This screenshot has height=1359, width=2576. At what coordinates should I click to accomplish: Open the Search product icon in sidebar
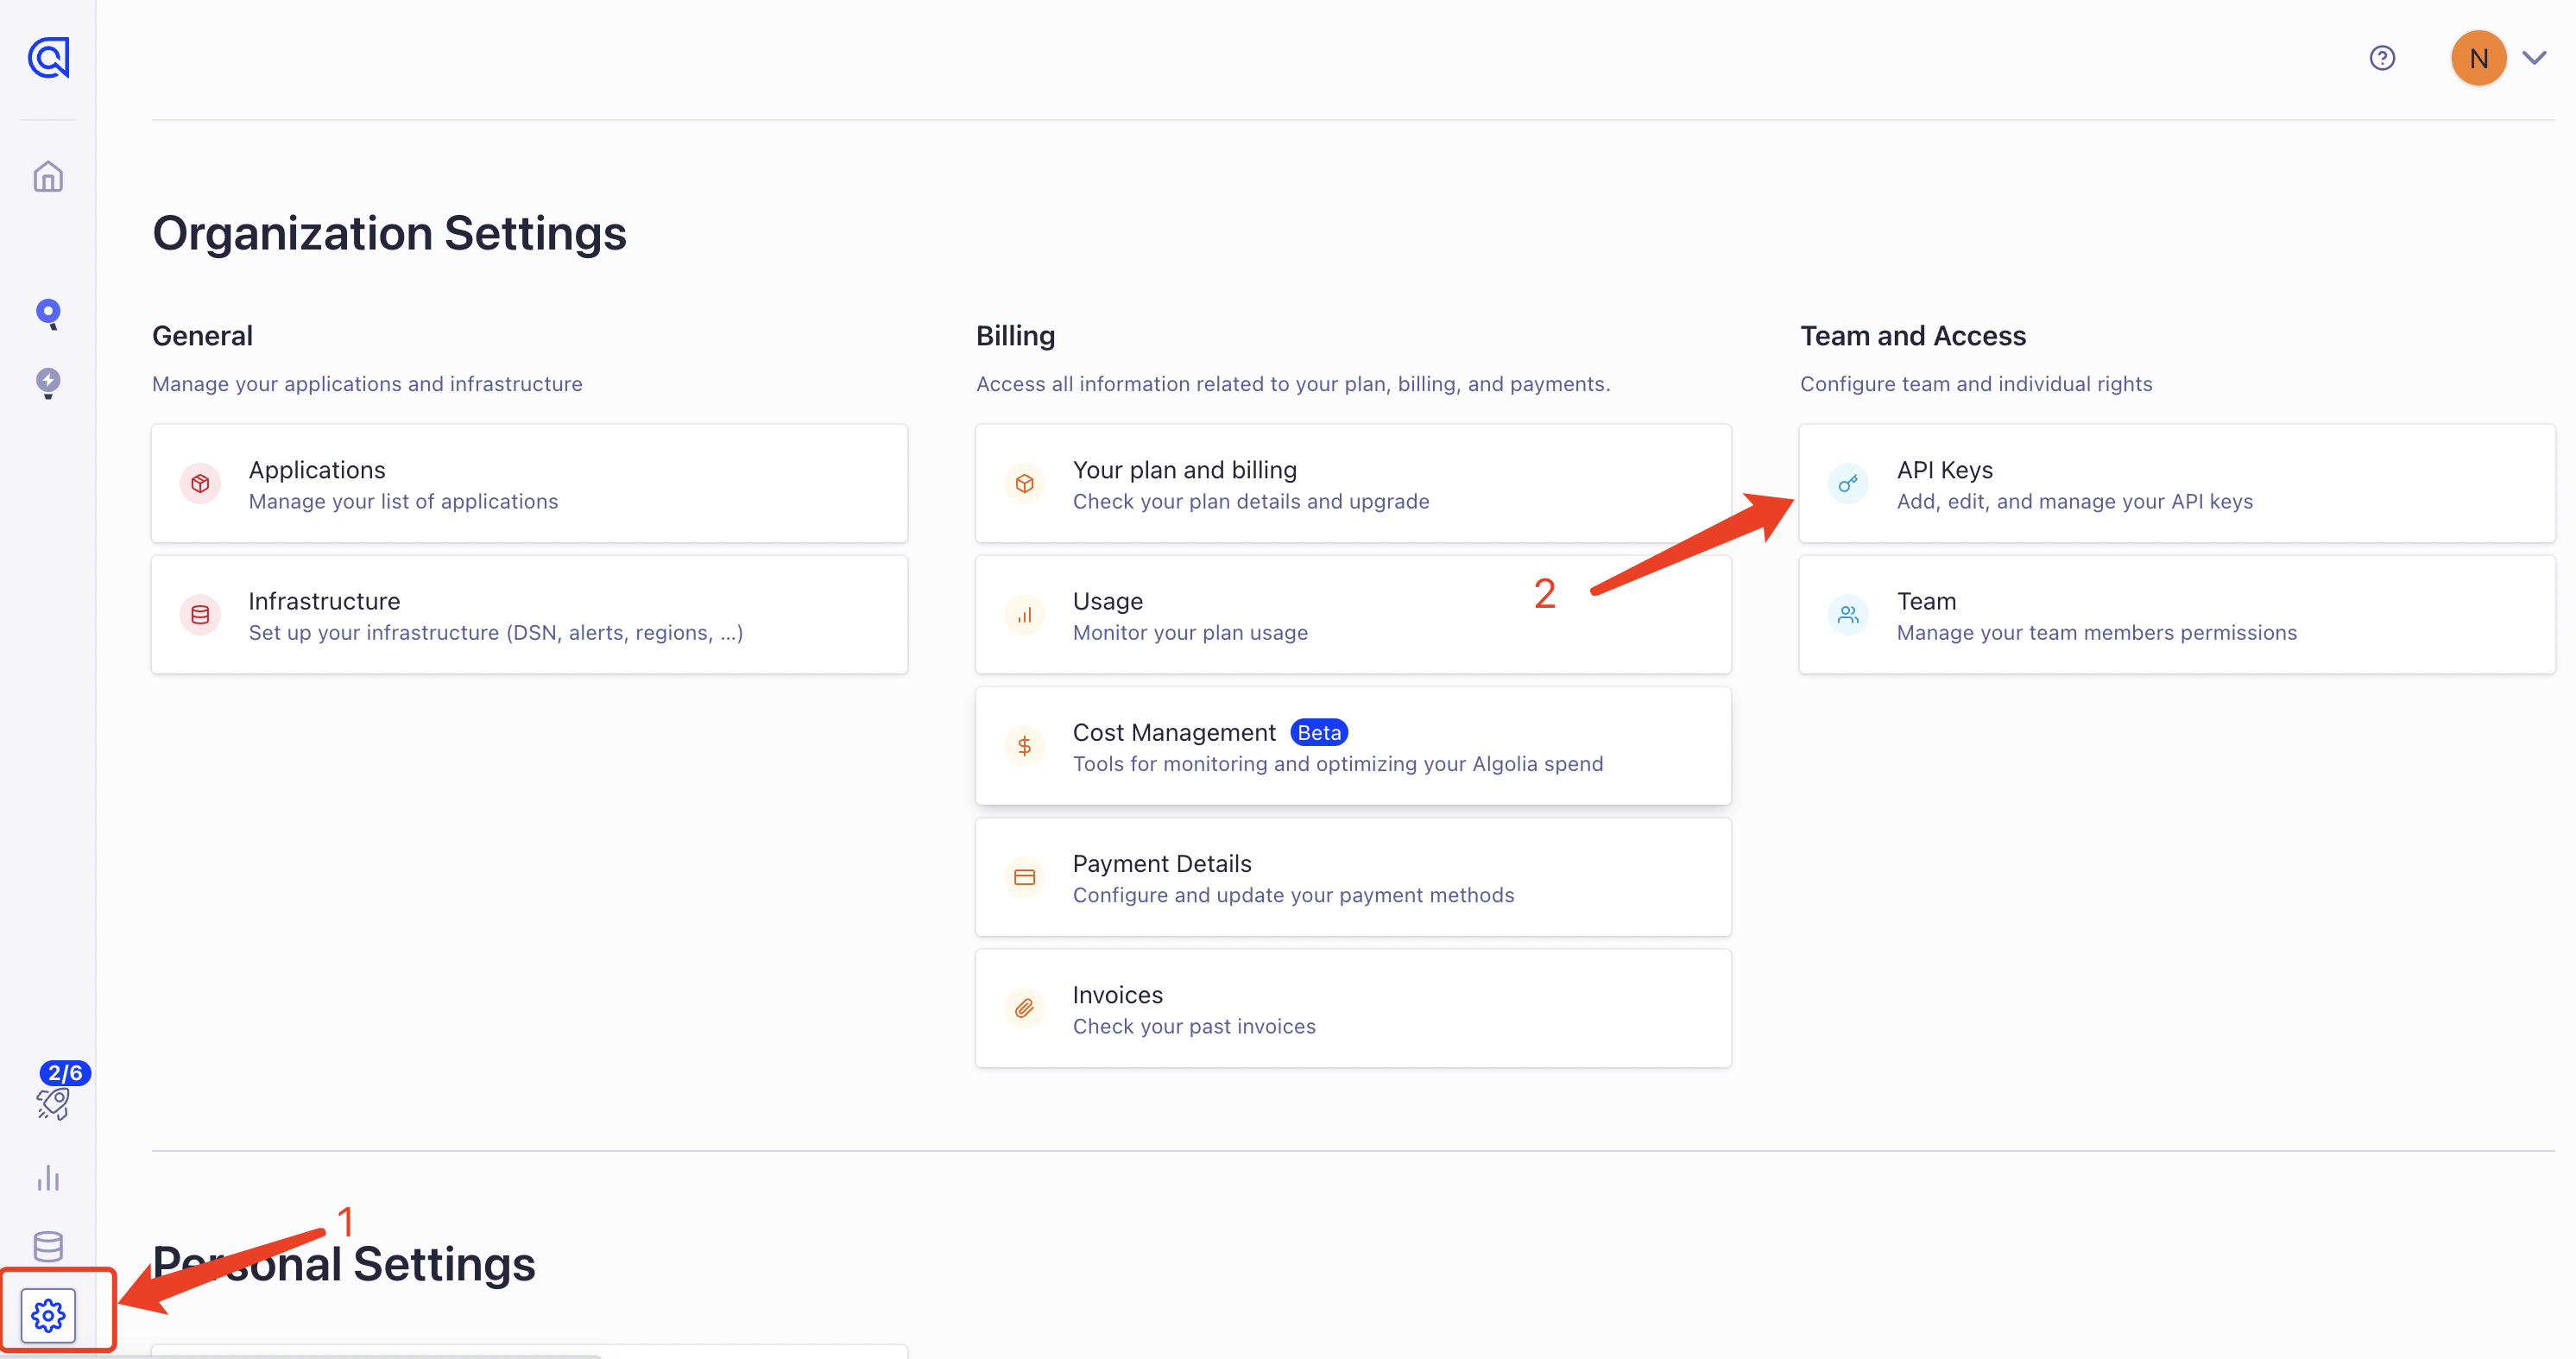48,314
